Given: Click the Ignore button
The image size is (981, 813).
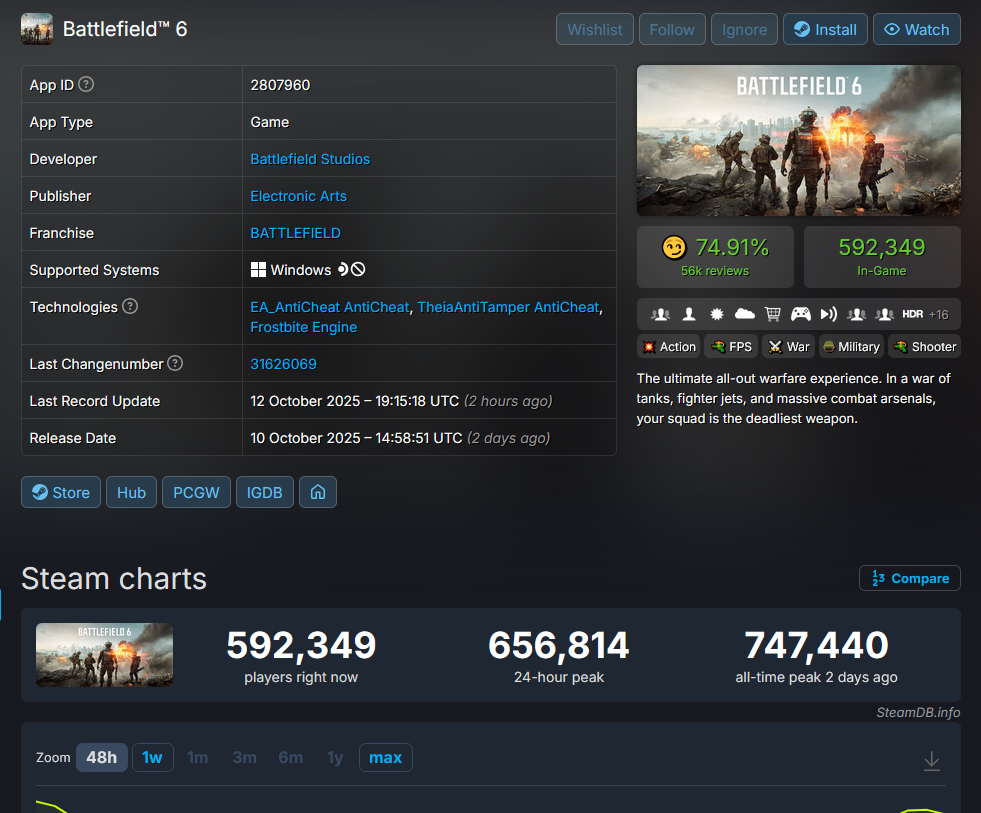Looking at the screenshot, I should click(744, 29).
